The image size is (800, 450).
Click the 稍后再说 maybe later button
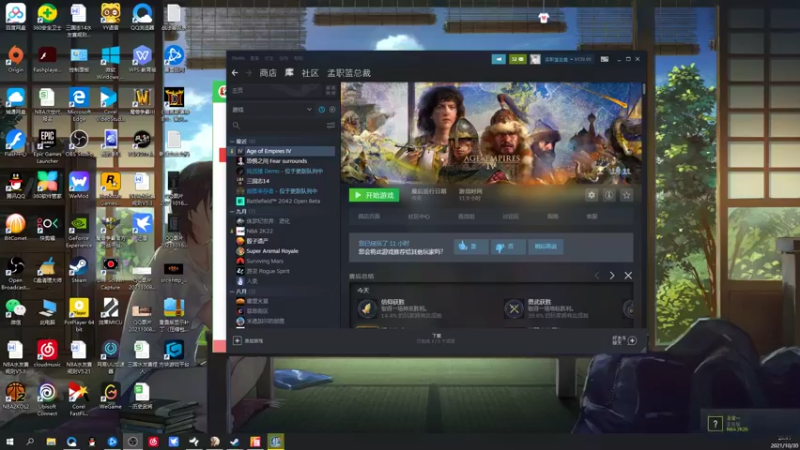pos(545,246)
